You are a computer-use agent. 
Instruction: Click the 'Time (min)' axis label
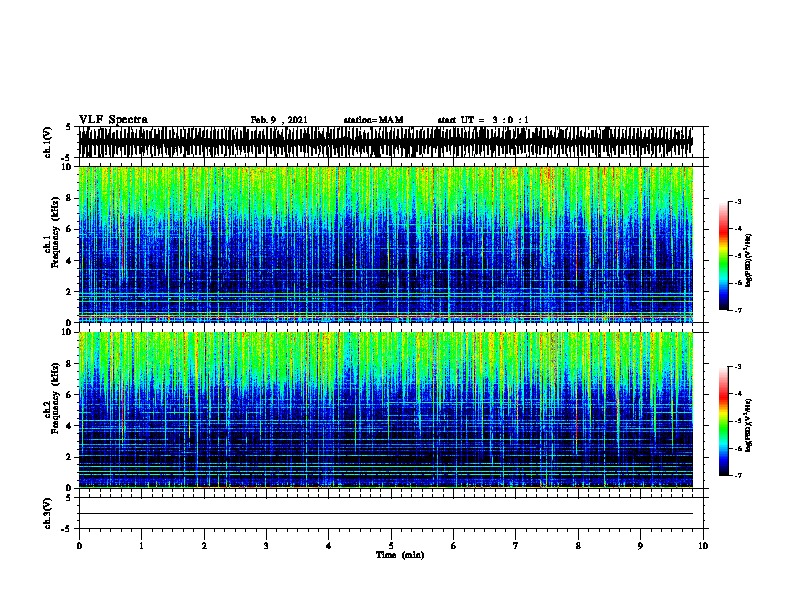coord(400,555)
